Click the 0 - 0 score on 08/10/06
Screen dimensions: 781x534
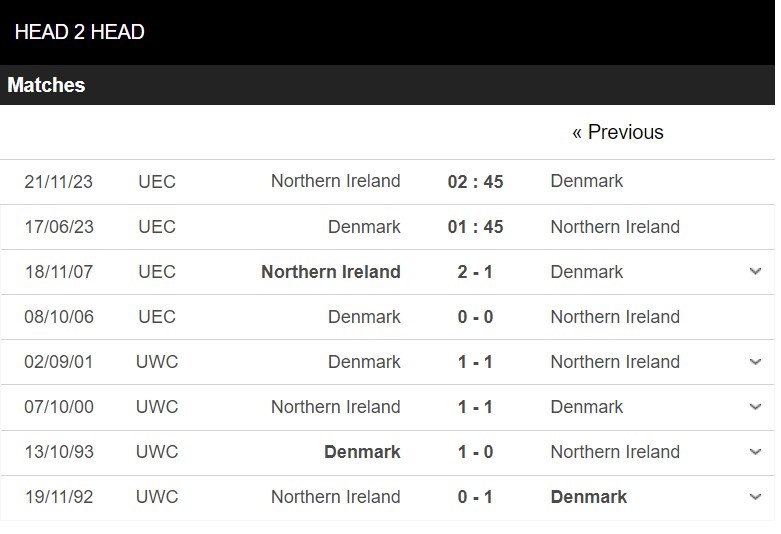475,317
